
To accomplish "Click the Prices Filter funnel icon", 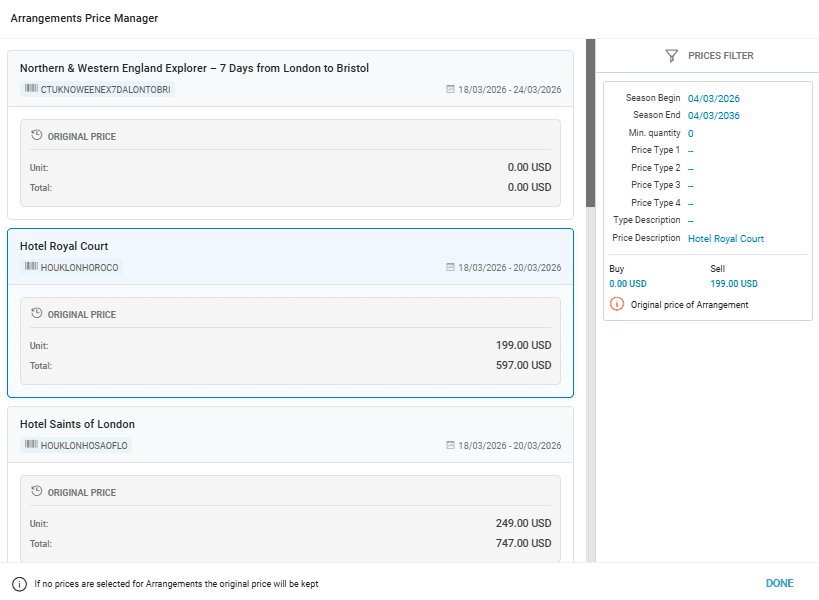I will 672,56.
